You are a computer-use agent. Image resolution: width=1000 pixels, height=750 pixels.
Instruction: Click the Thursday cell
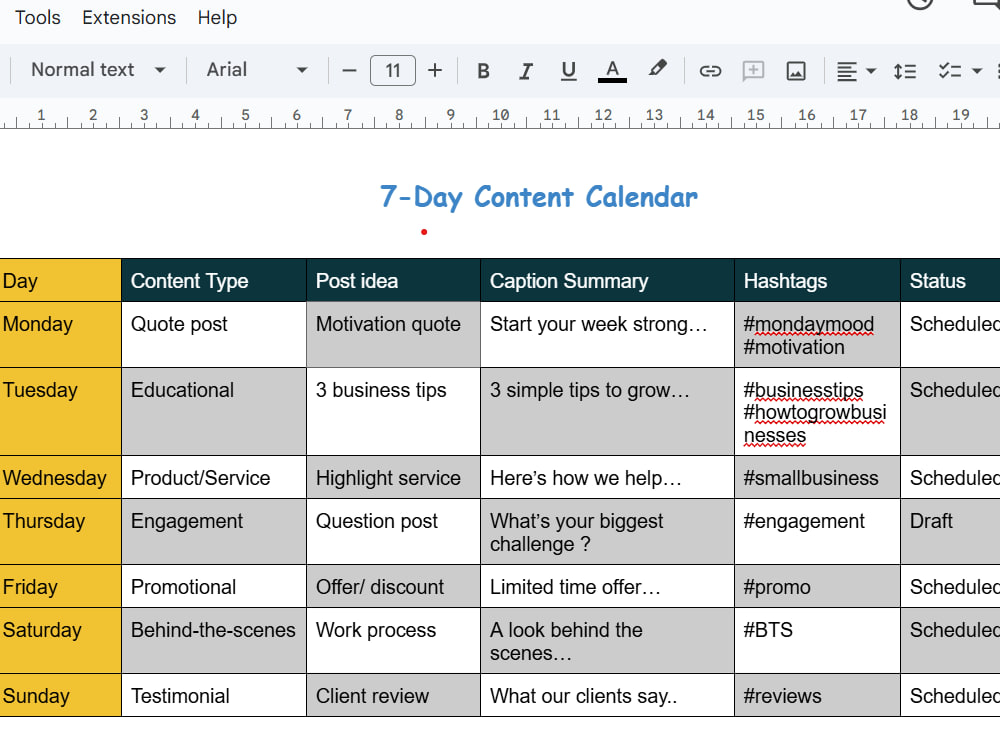click(61, 532)
